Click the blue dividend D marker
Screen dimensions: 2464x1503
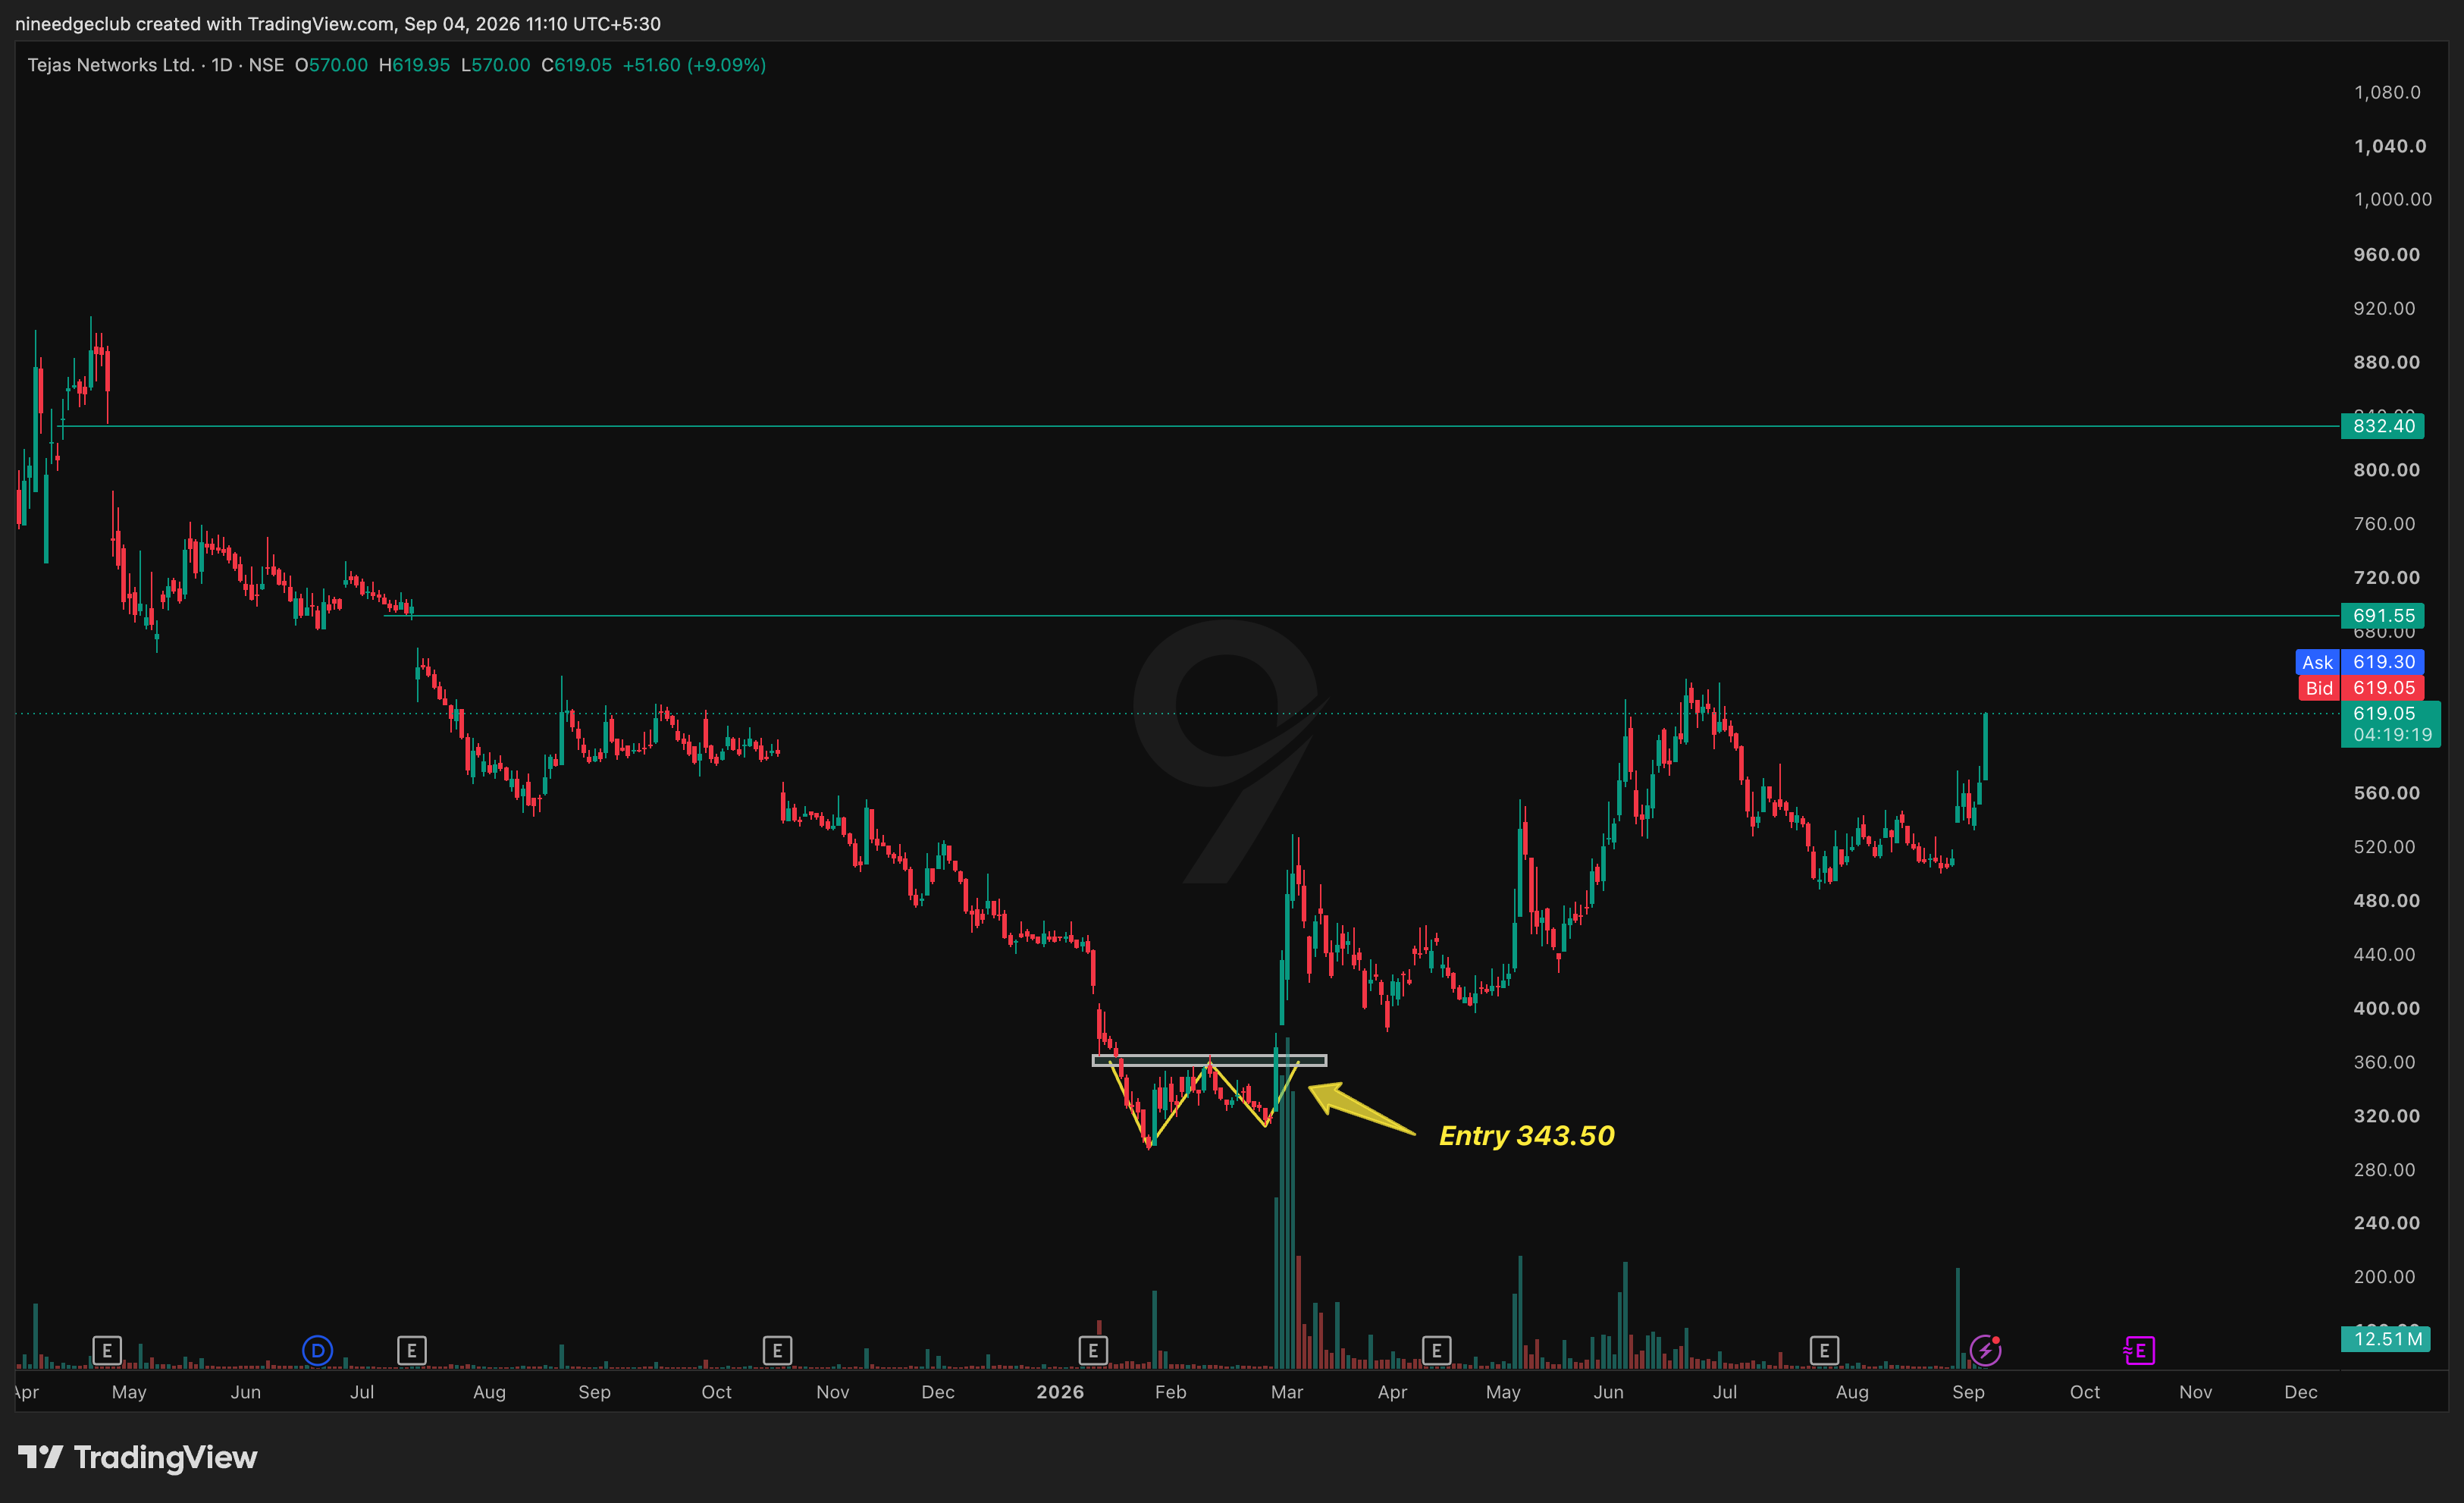pos(317,1351)
